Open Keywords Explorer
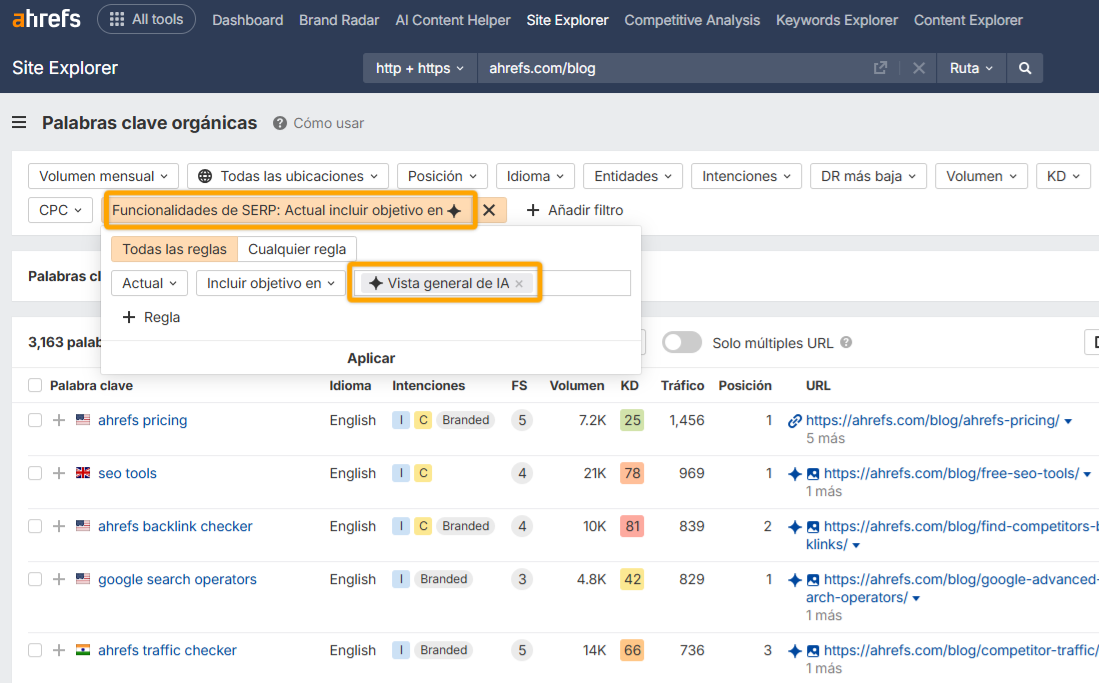 (837, 20)
